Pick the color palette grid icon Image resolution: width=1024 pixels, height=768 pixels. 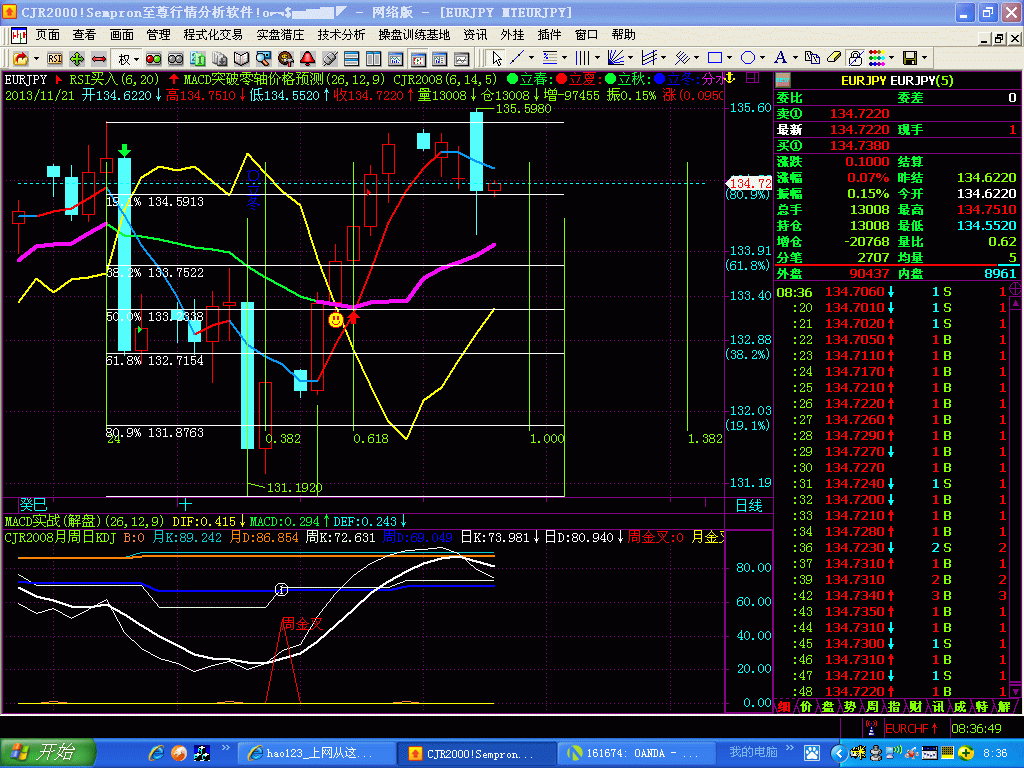[x=877, y=59]
